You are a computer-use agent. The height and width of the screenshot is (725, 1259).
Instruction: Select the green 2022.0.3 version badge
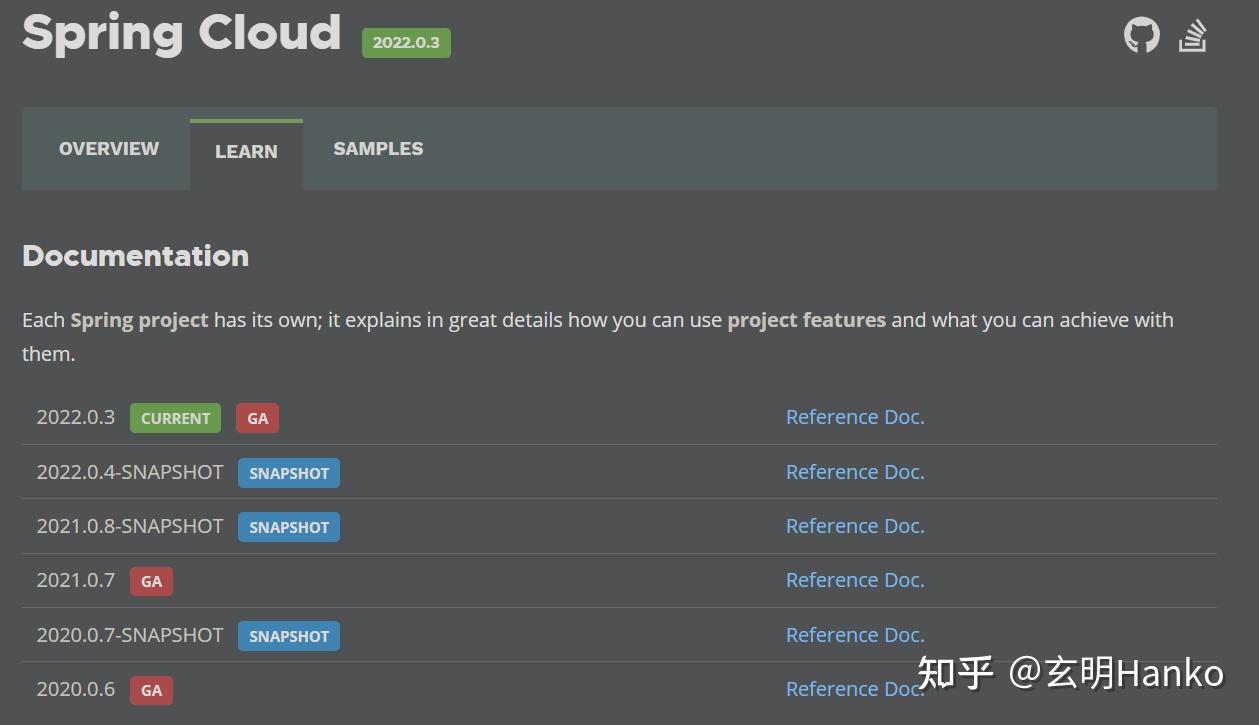[x=406, y=42]
